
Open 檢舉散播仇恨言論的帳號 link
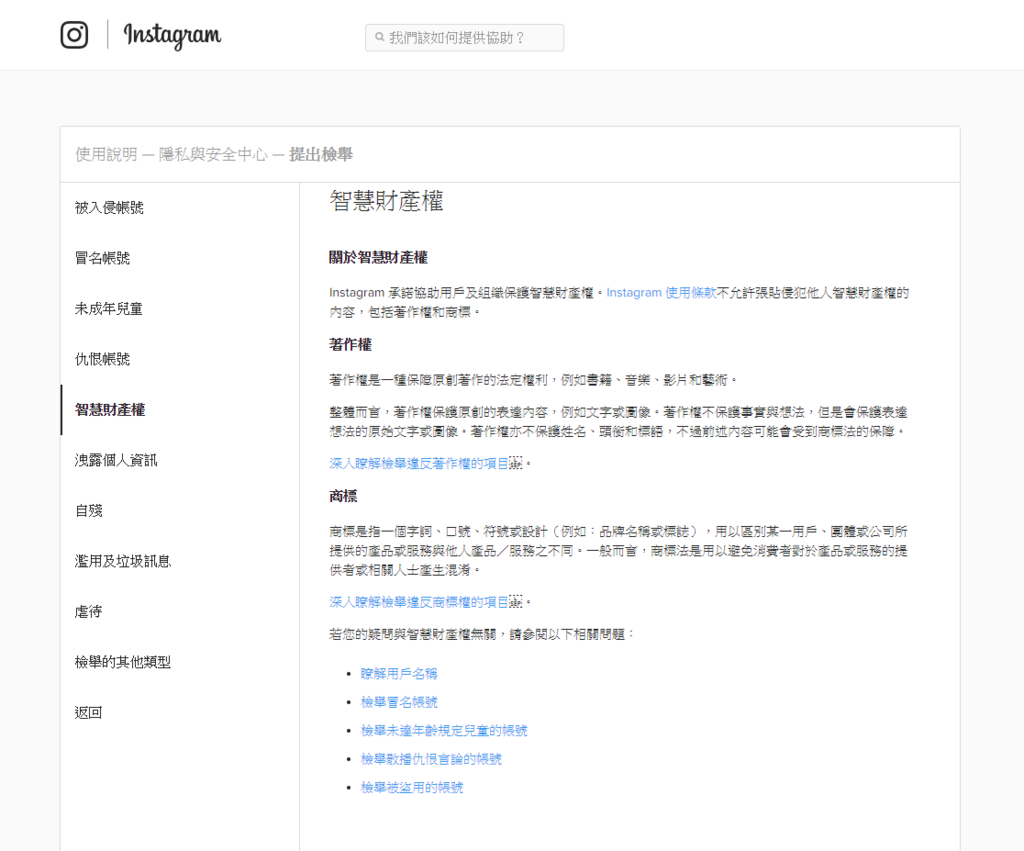click(x=431, y=759)
